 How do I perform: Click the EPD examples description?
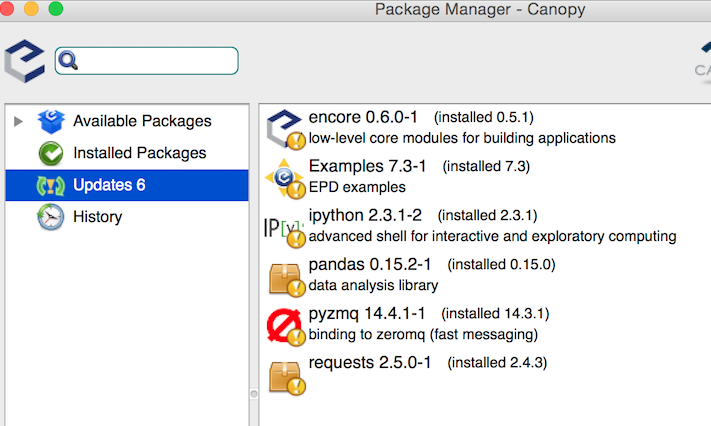coord(357,187)
